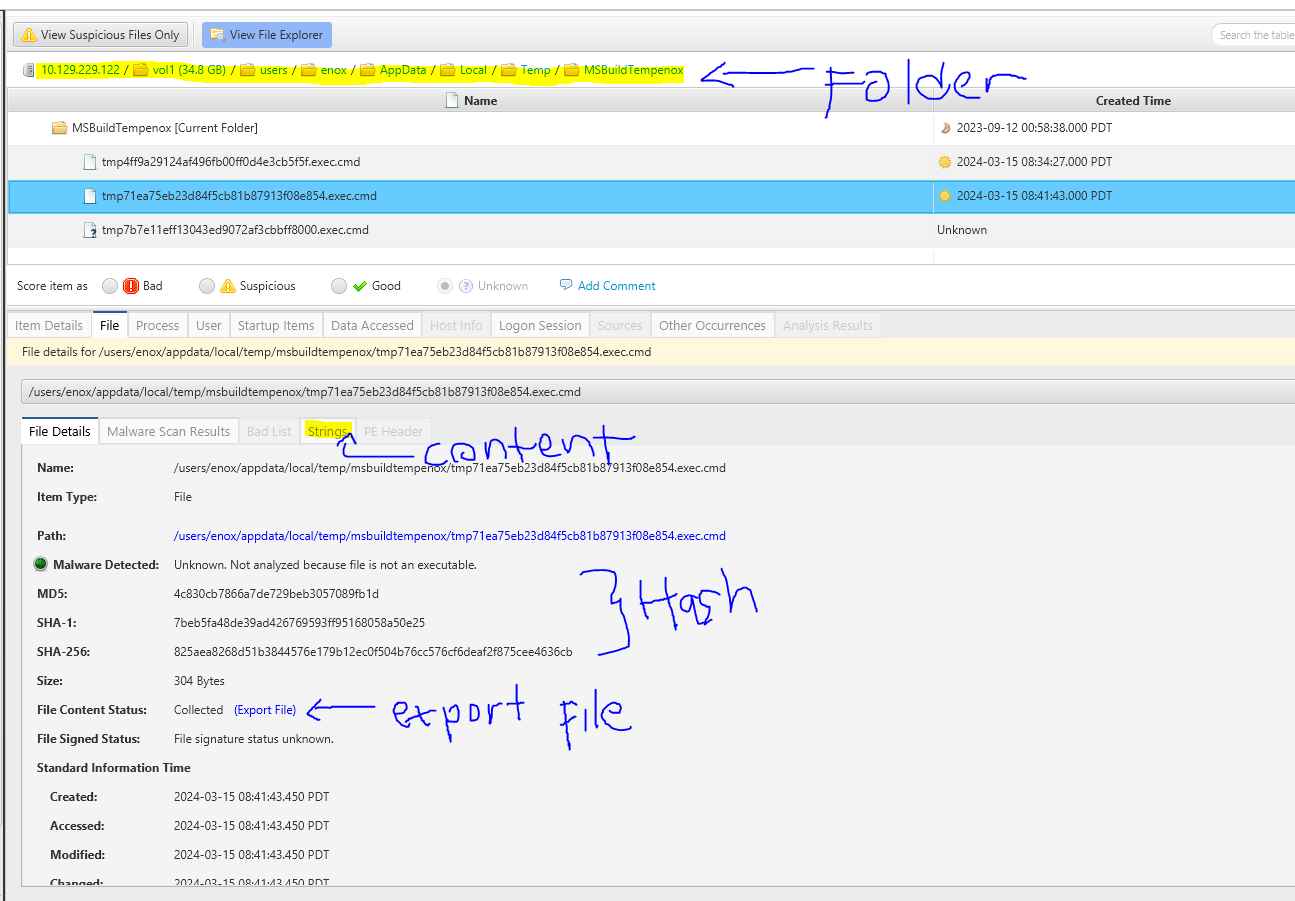
Task: Click file icon of tmp7b7e11eff13043ed9072af3cbbff8000.exec.cmd
Action: pos(90,230)
